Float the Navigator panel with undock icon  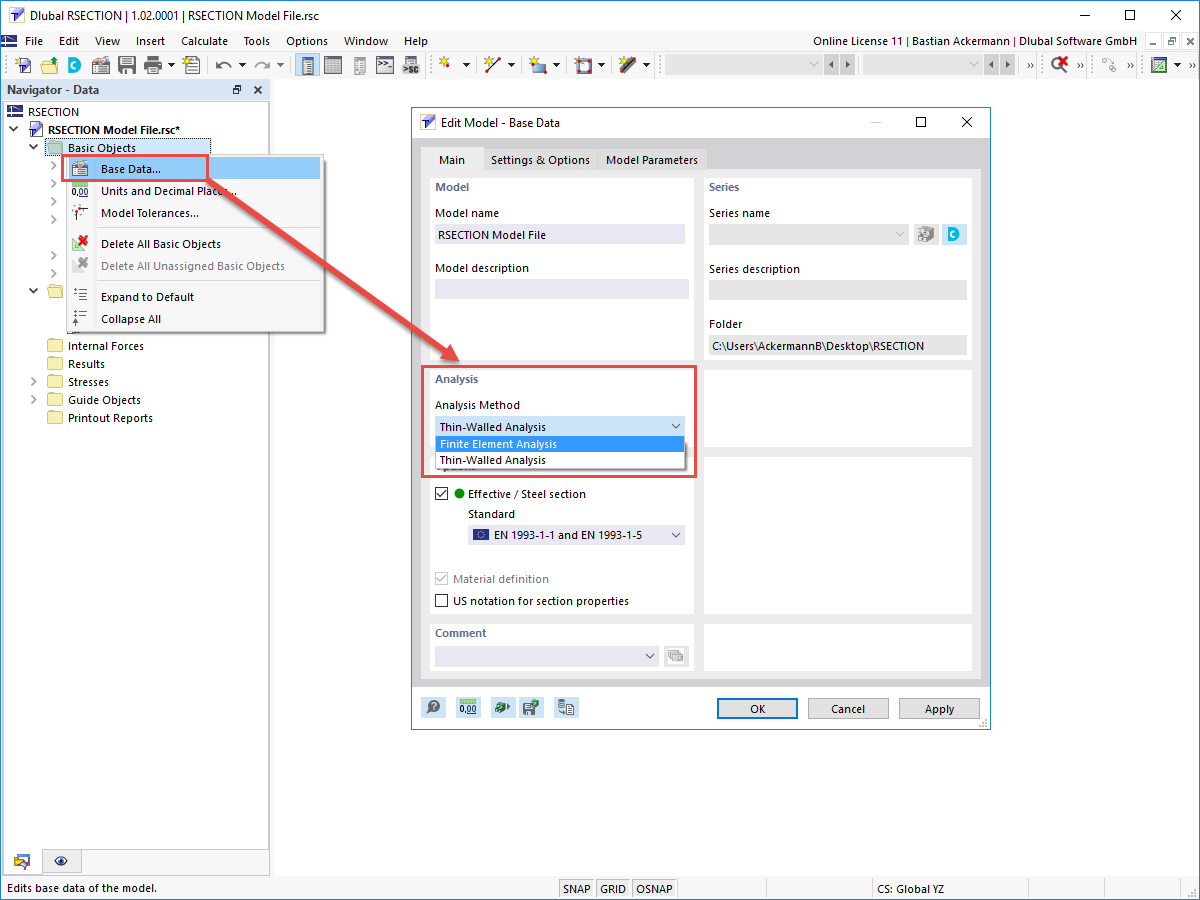click(x=237, y=90)
